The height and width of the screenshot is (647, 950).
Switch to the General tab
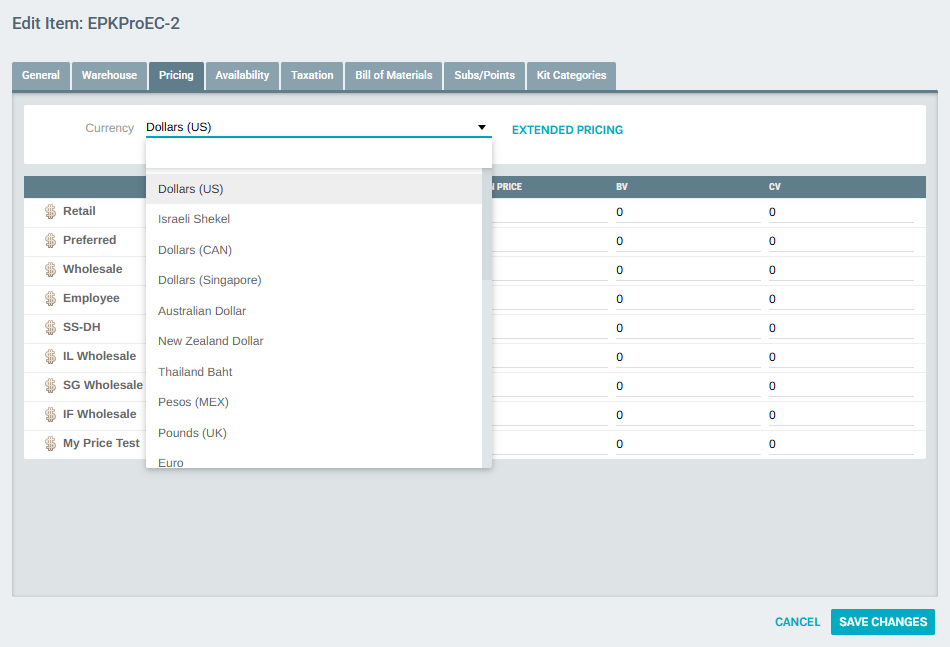(40, 75)
